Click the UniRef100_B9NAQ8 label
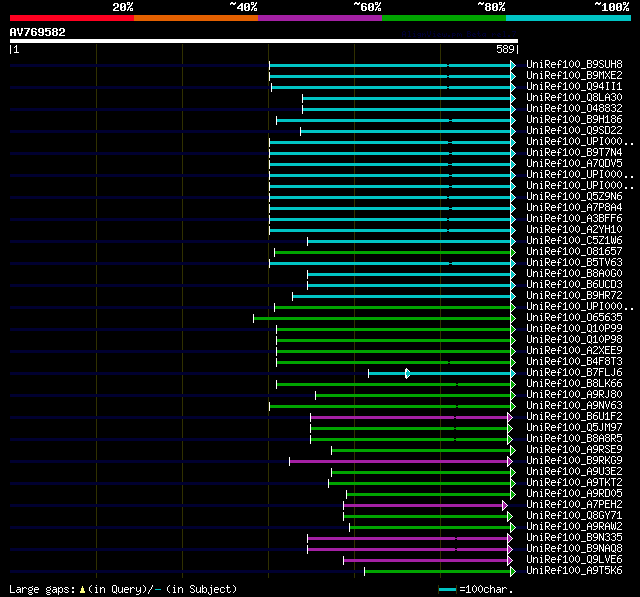The width and height of the screenshot is (640, 597). pyautogui.click(x=574, y=549)
